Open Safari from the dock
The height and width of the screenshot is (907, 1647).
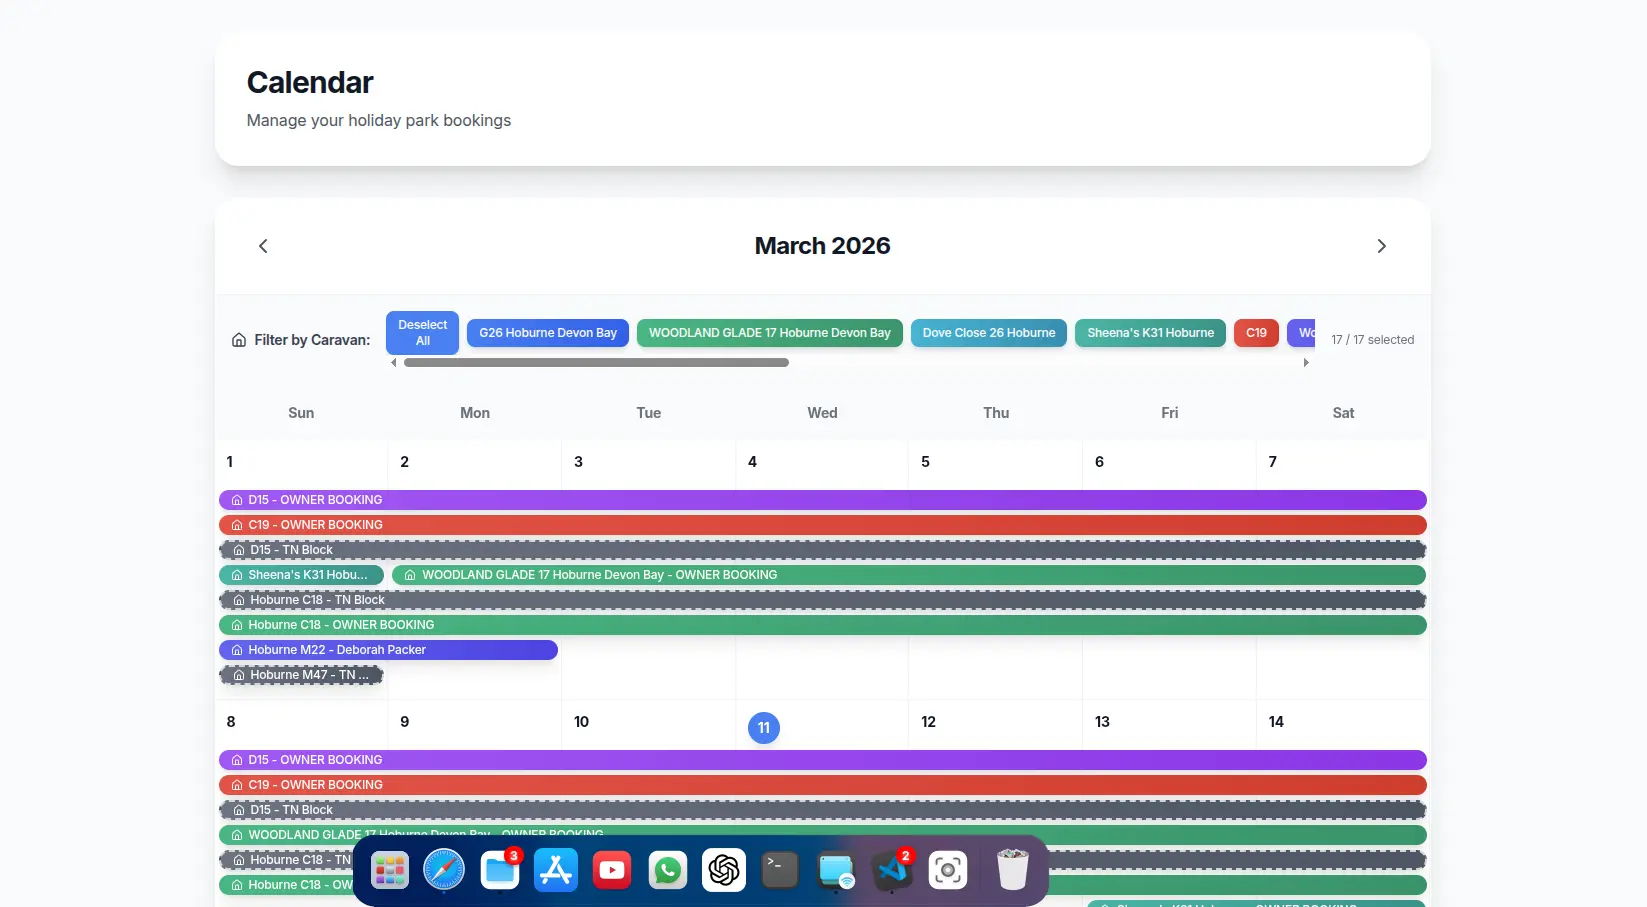coord(444,870)
